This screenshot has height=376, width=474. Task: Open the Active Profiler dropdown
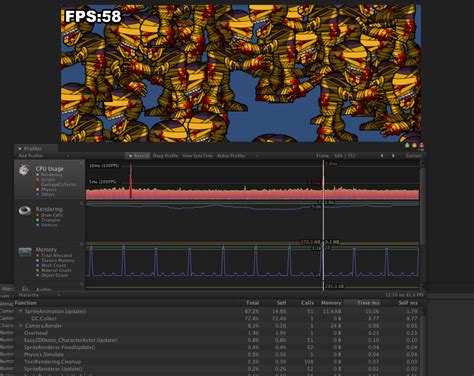(238, 156)
